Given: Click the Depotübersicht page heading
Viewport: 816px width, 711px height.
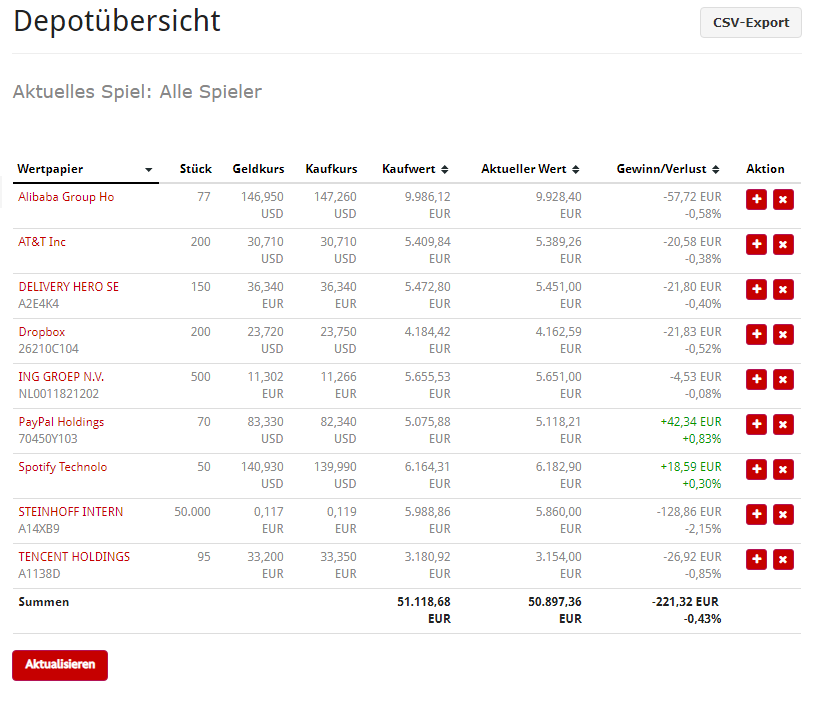Looking at the screenshot, I should [117, 21].
